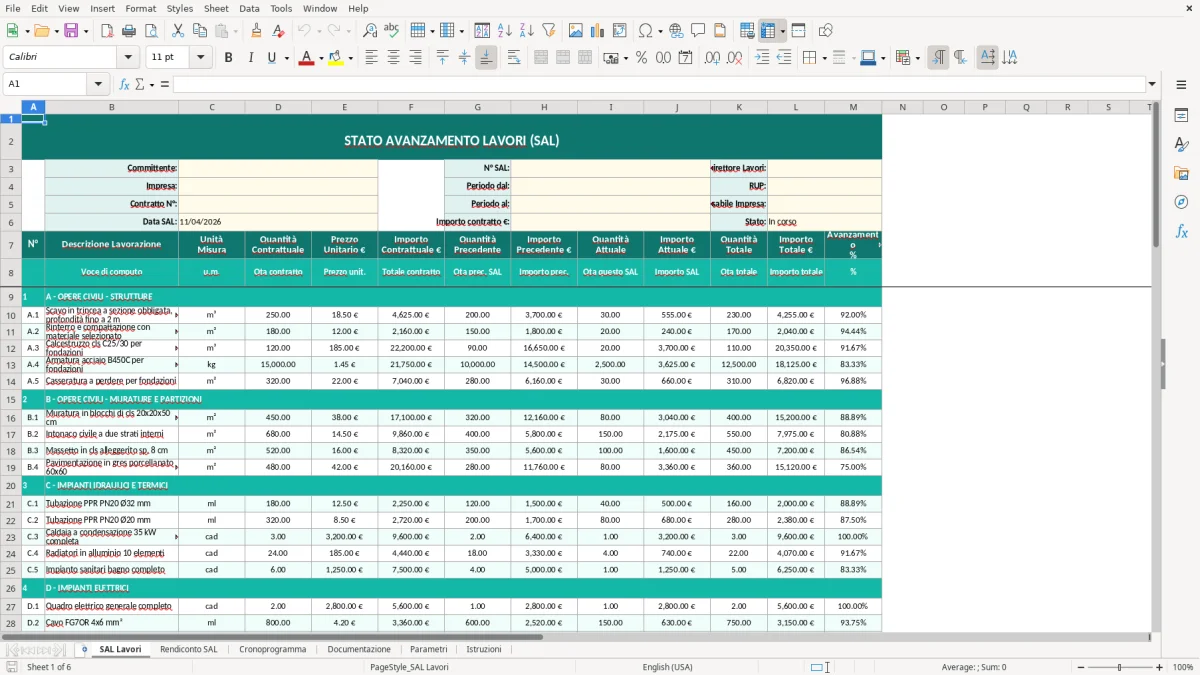Toggle the AutoFilter funnel icon
Viewport: 1200px width, 675px height.
tap(548, 31)
